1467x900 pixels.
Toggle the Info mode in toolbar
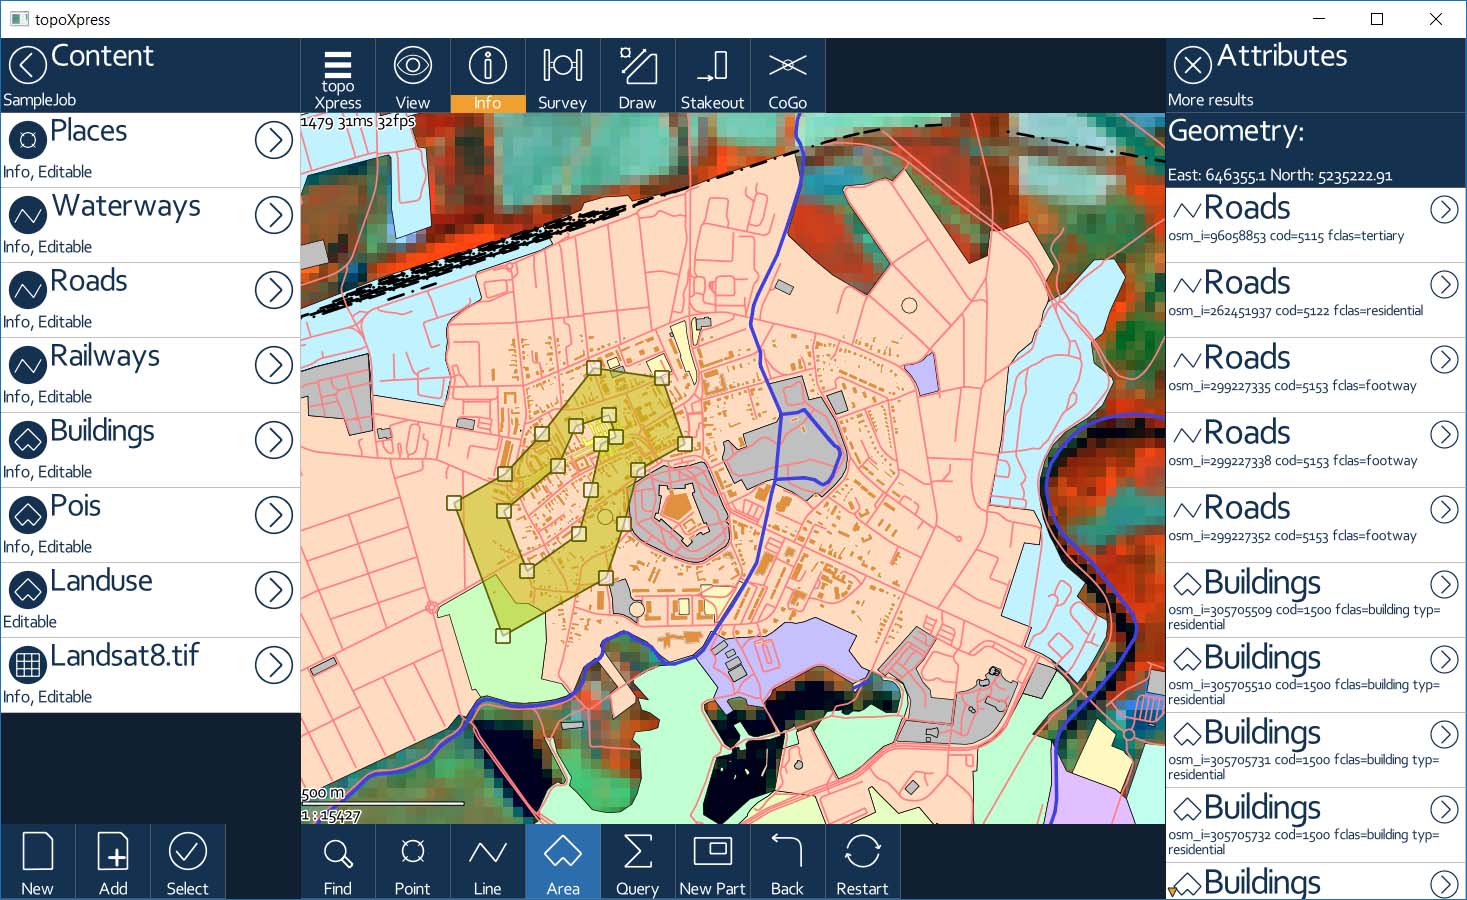pyautogui.click(x=487, y=76)
